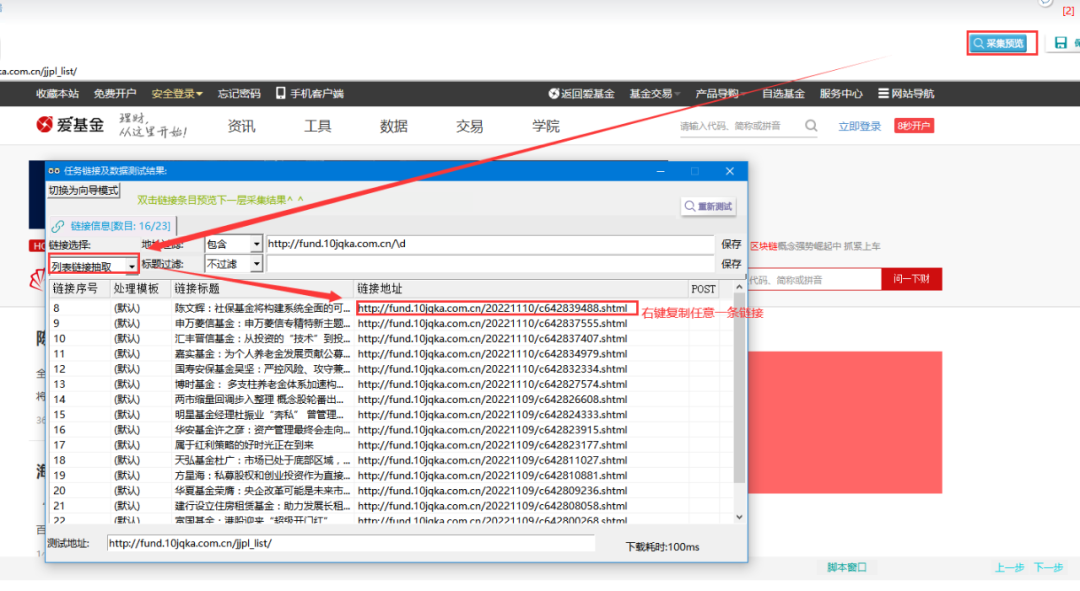1080x591 pixels.
Task: Open the 不过滤 title filter dropdown
Action: tap(233, 264)
